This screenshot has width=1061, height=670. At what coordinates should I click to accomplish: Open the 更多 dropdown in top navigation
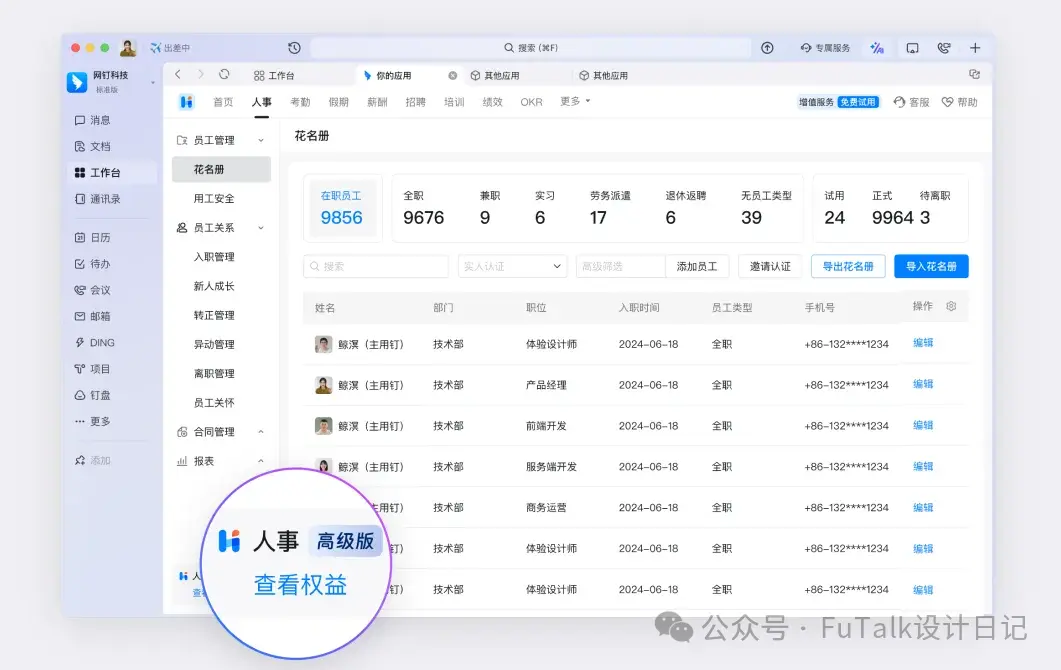[x=575, y=102]
